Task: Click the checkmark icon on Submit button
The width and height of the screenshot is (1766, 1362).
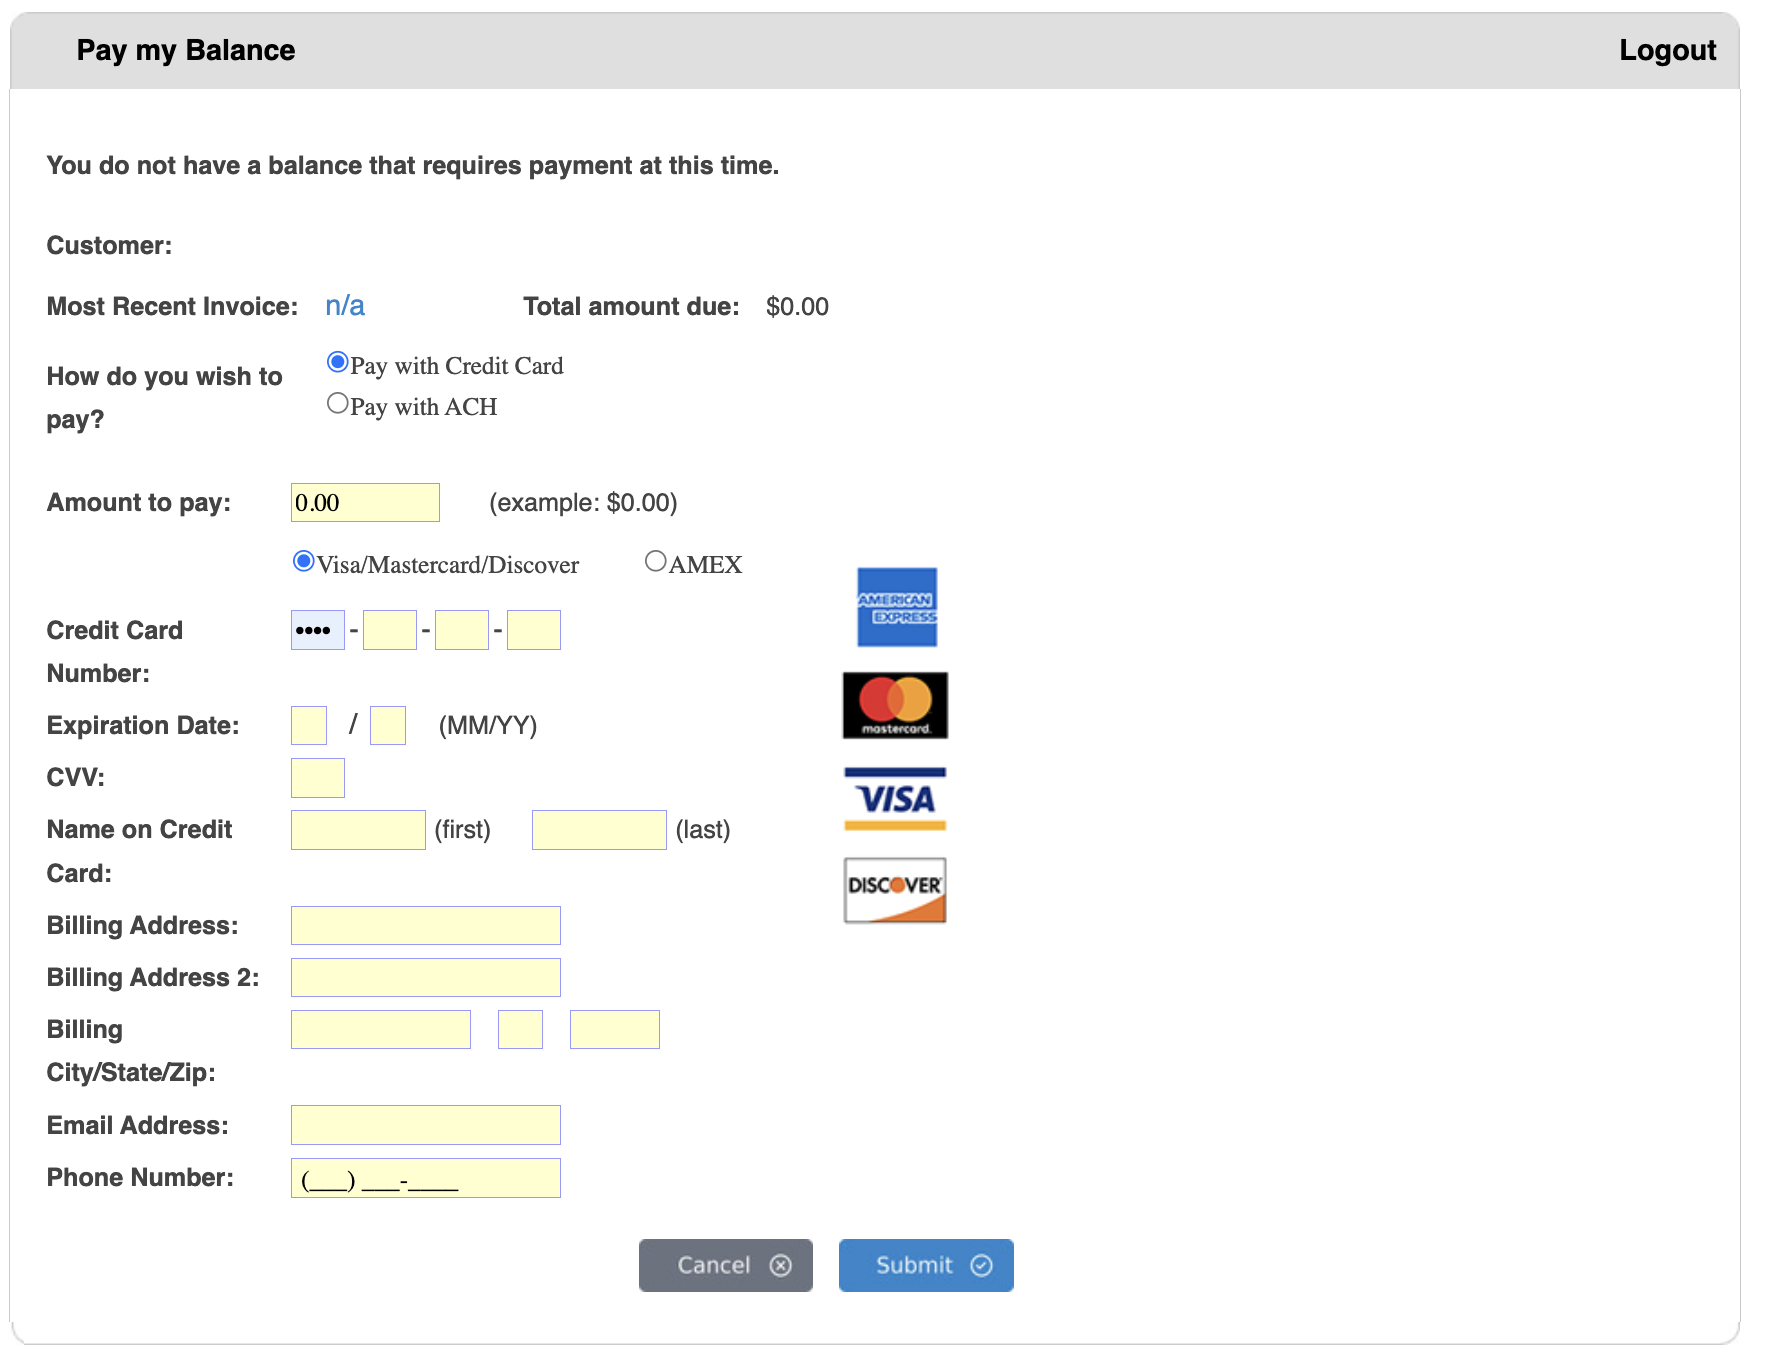Action: pyautogui.click(x=980, y=1265)
